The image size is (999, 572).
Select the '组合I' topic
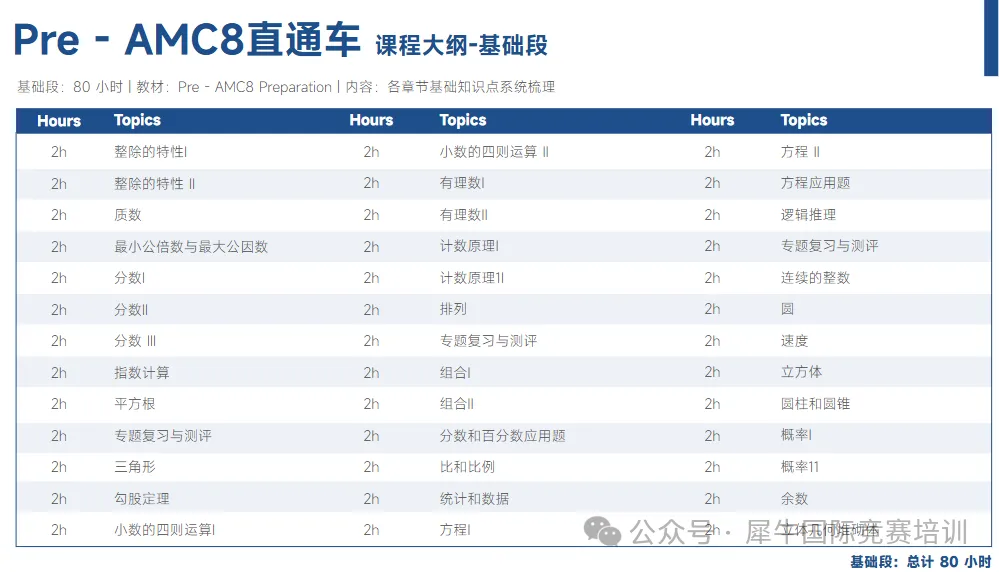pyautogui.click(x=455, y=373)
